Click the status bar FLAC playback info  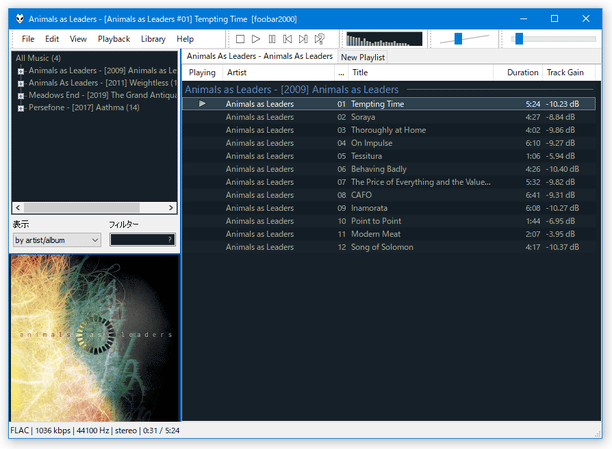click(x=95, y=430)
